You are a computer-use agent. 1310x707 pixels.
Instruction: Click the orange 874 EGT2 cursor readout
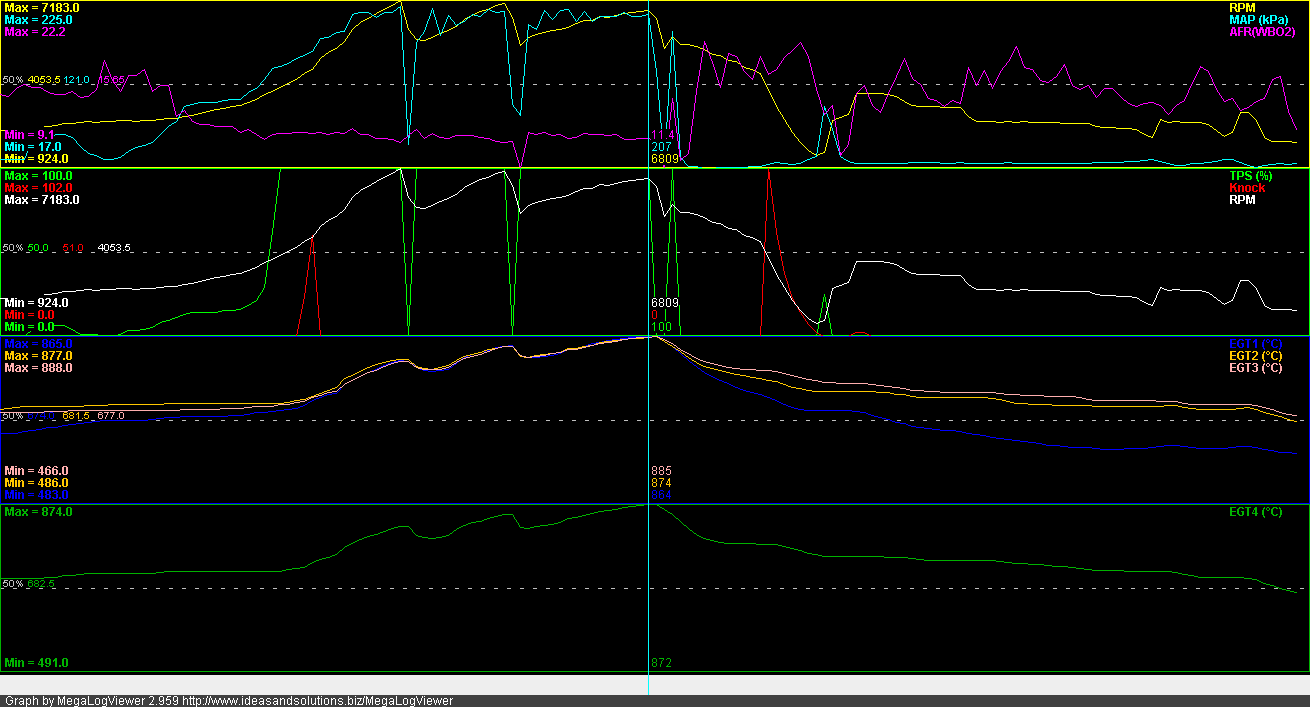[661, 483]
